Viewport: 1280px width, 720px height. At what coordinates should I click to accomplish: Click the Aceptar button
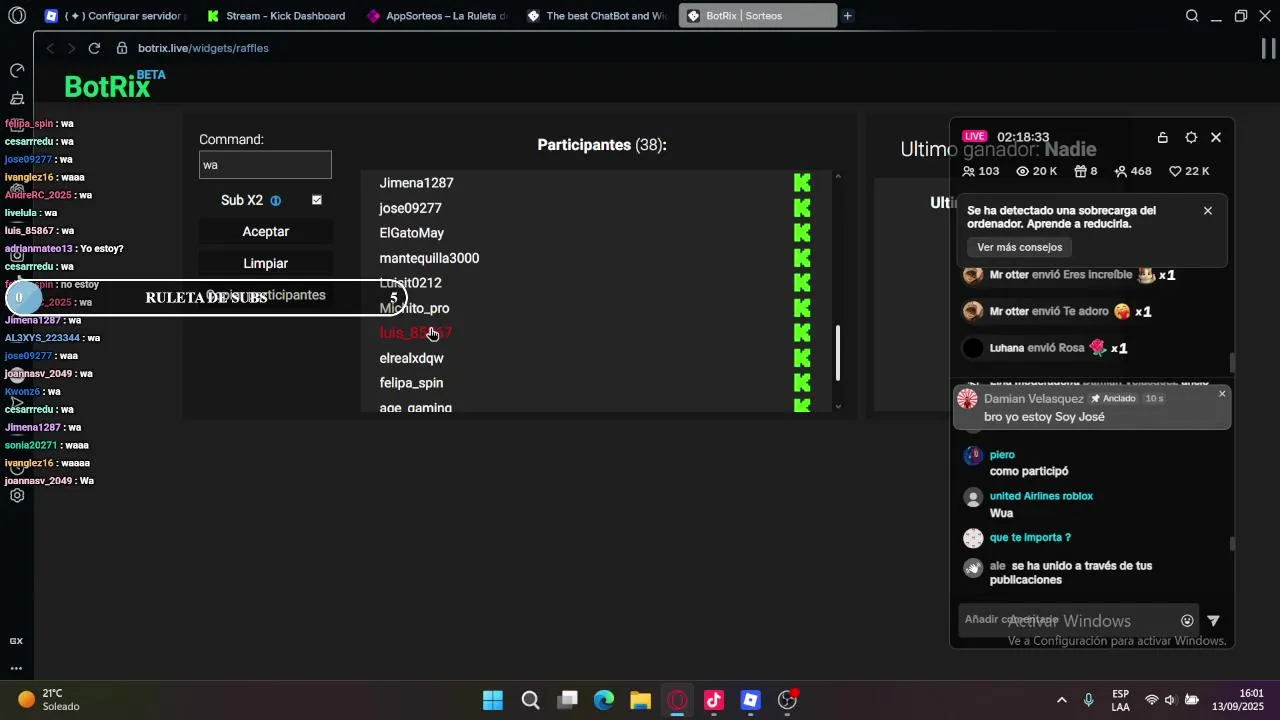(x=265, y=232)
